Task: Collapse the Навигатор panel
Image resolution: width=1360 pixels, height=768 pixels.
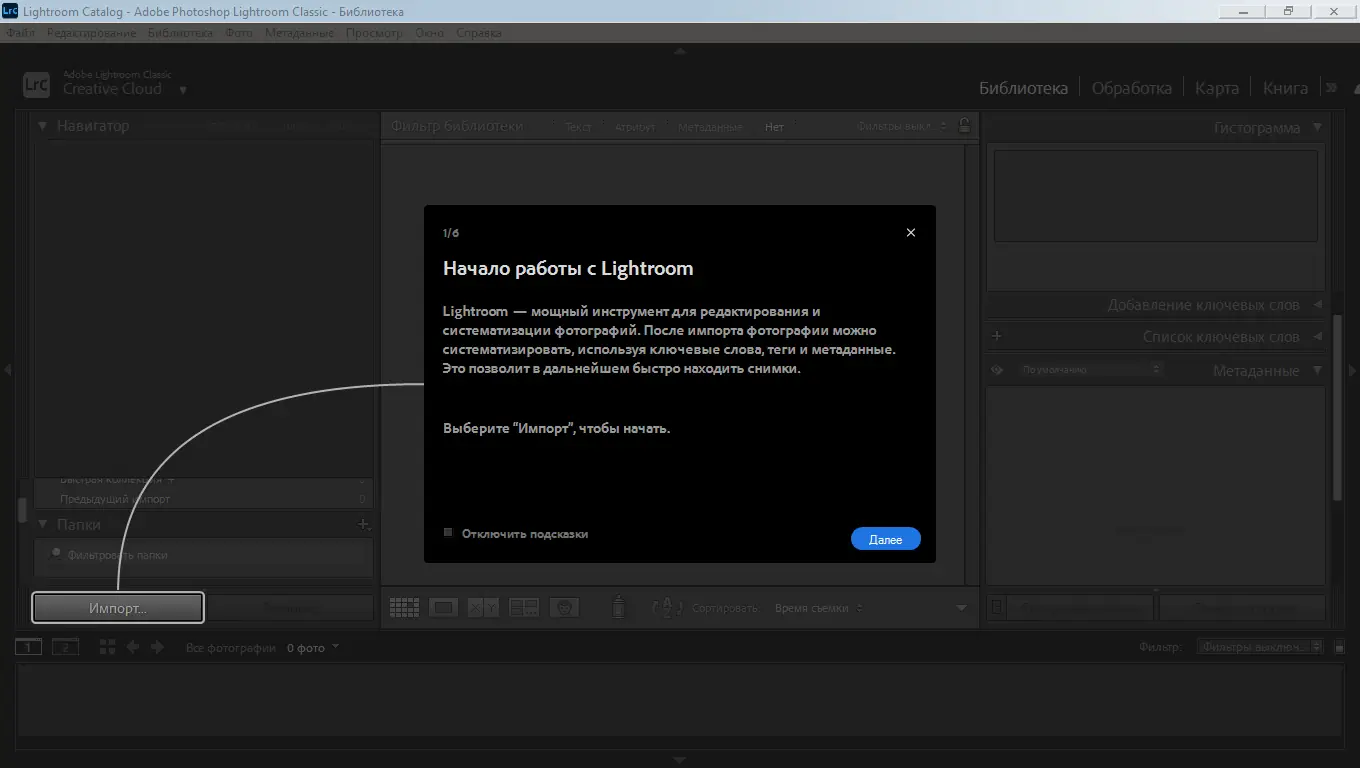Action: 43,126
